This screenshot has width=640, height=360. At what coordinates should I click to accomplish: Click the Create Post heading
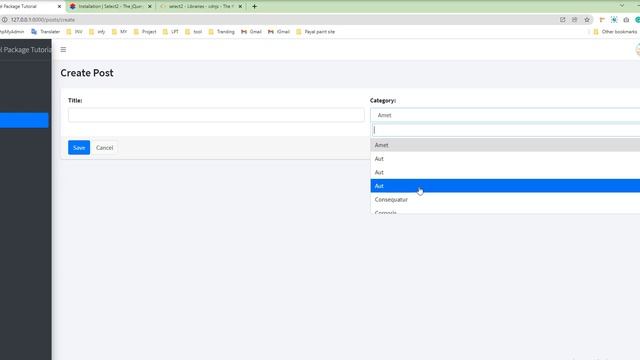click(x=87, y=73)
